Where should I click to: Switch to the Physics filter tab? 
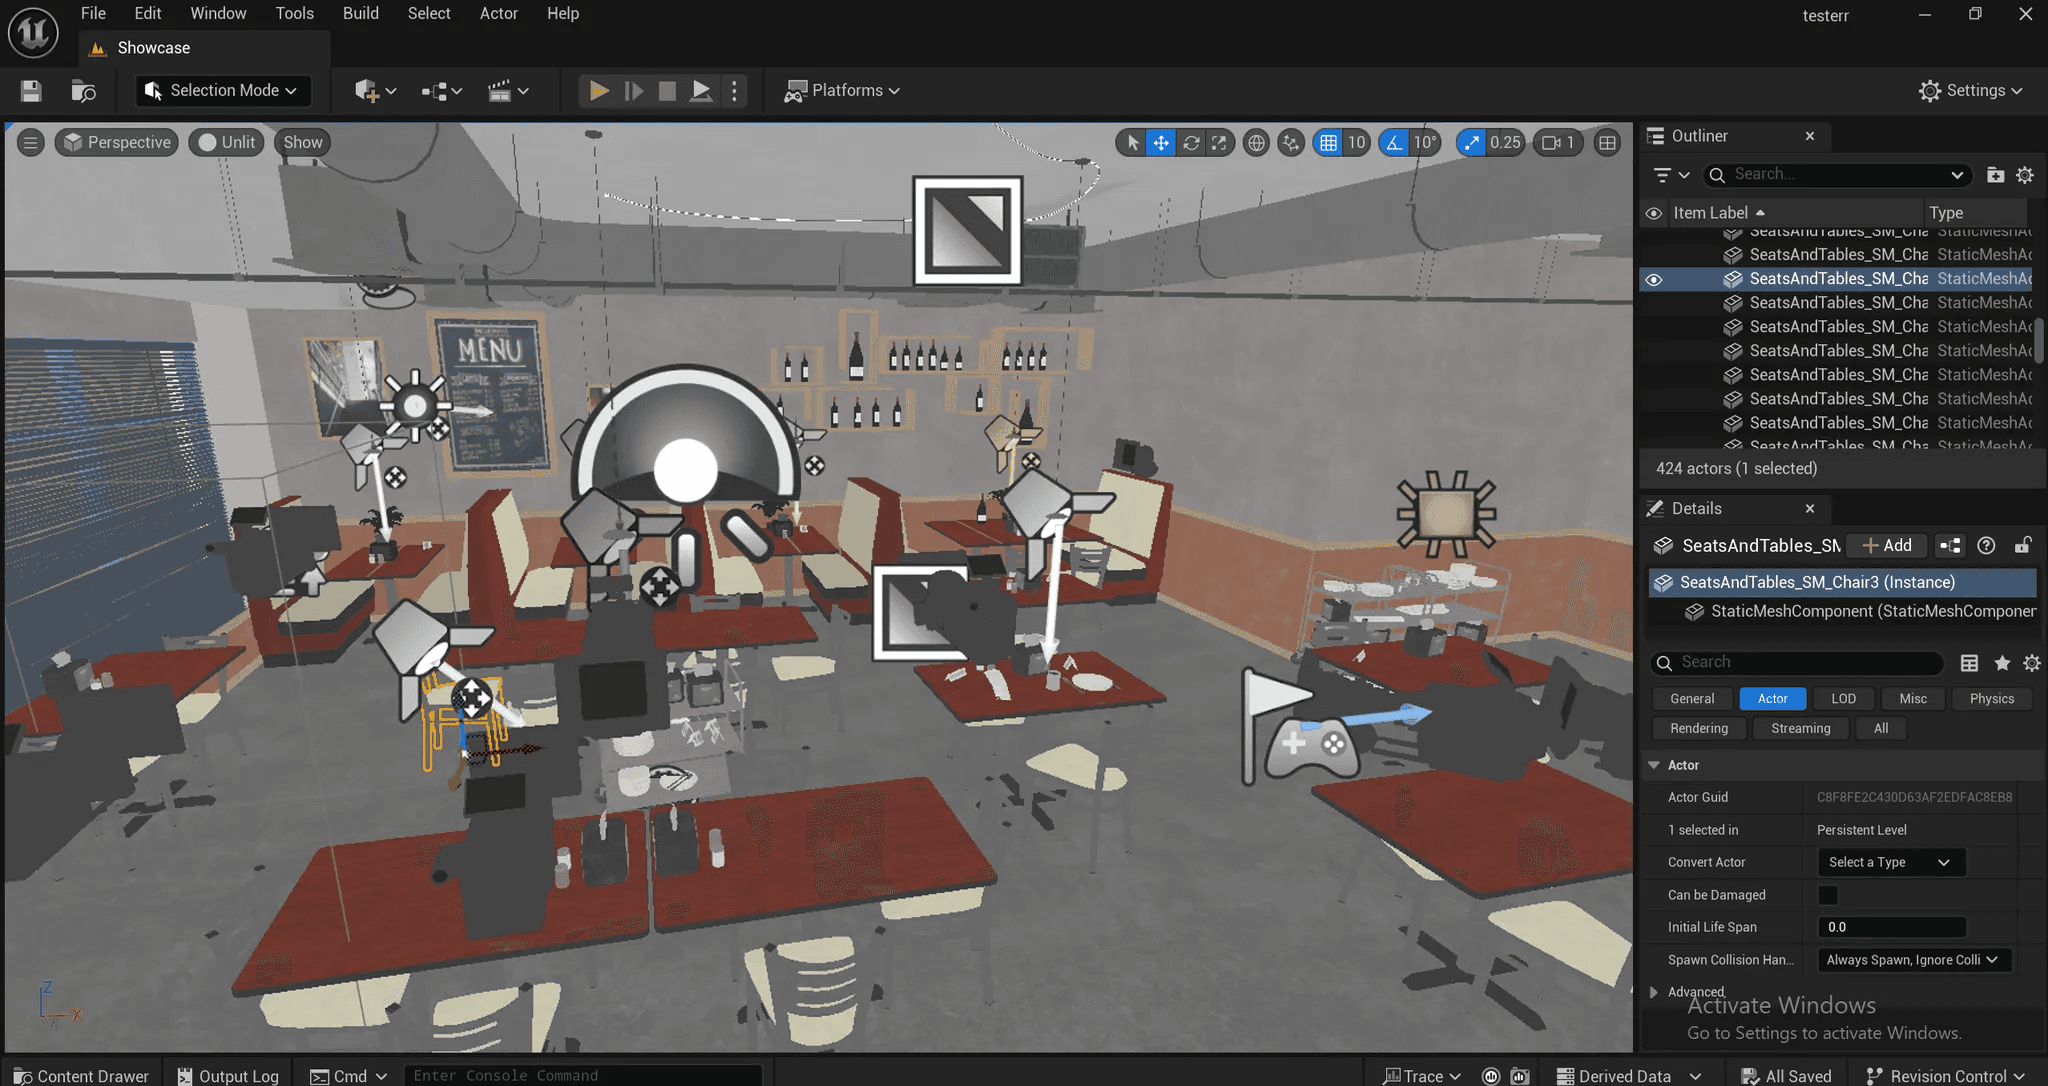point(1991,699)
